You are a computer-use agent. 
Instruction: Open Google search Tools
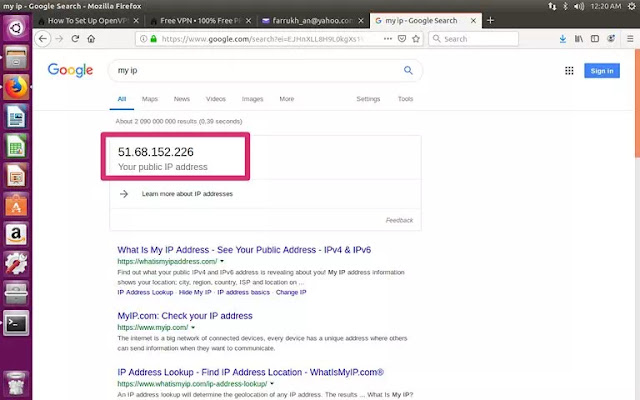pyautogui.click(x=405, y=99)
